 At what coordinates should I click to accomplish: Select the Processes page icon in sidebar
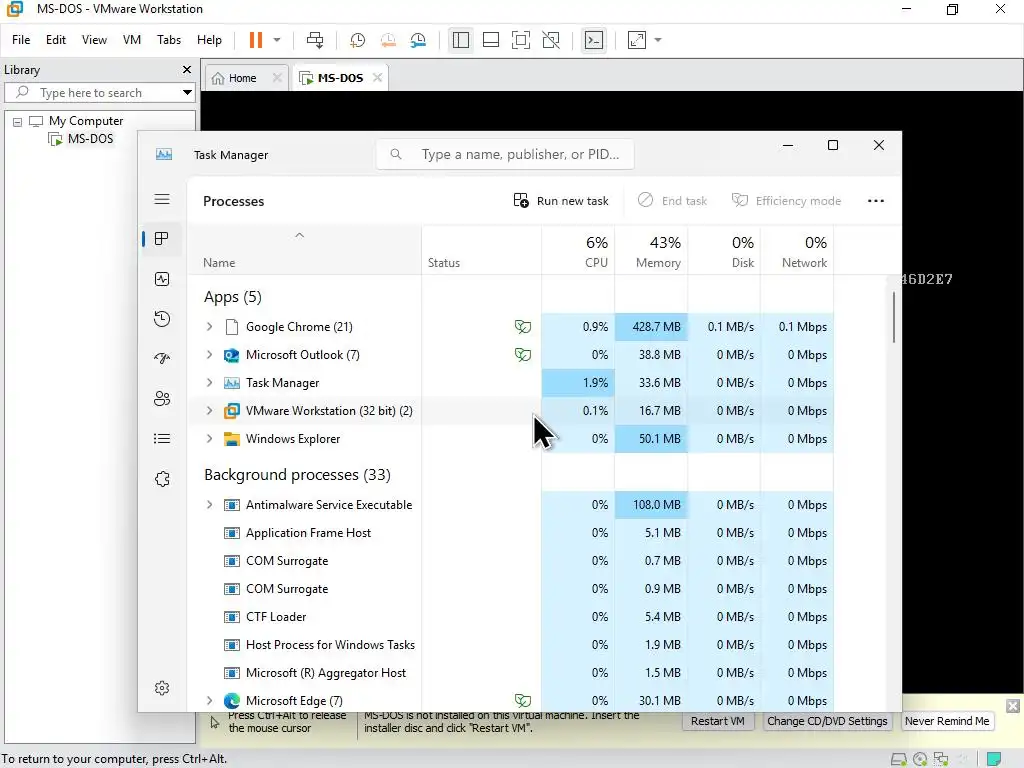pyautogui.click(x=162, y=239)
